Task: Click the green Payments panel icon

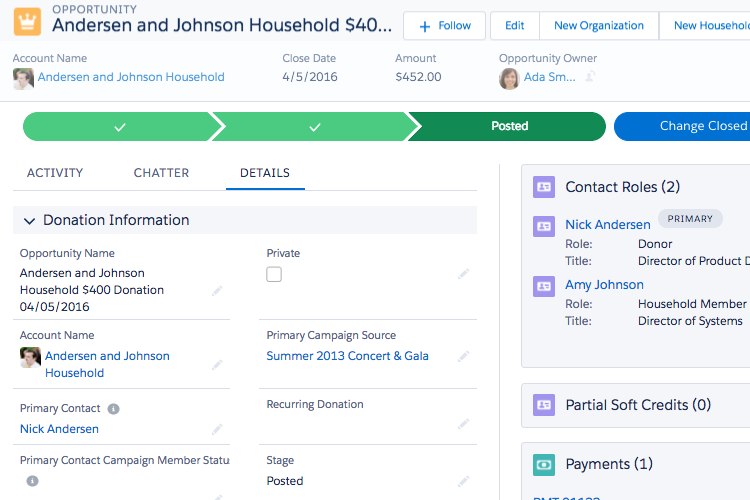Action: pos(543,464)
